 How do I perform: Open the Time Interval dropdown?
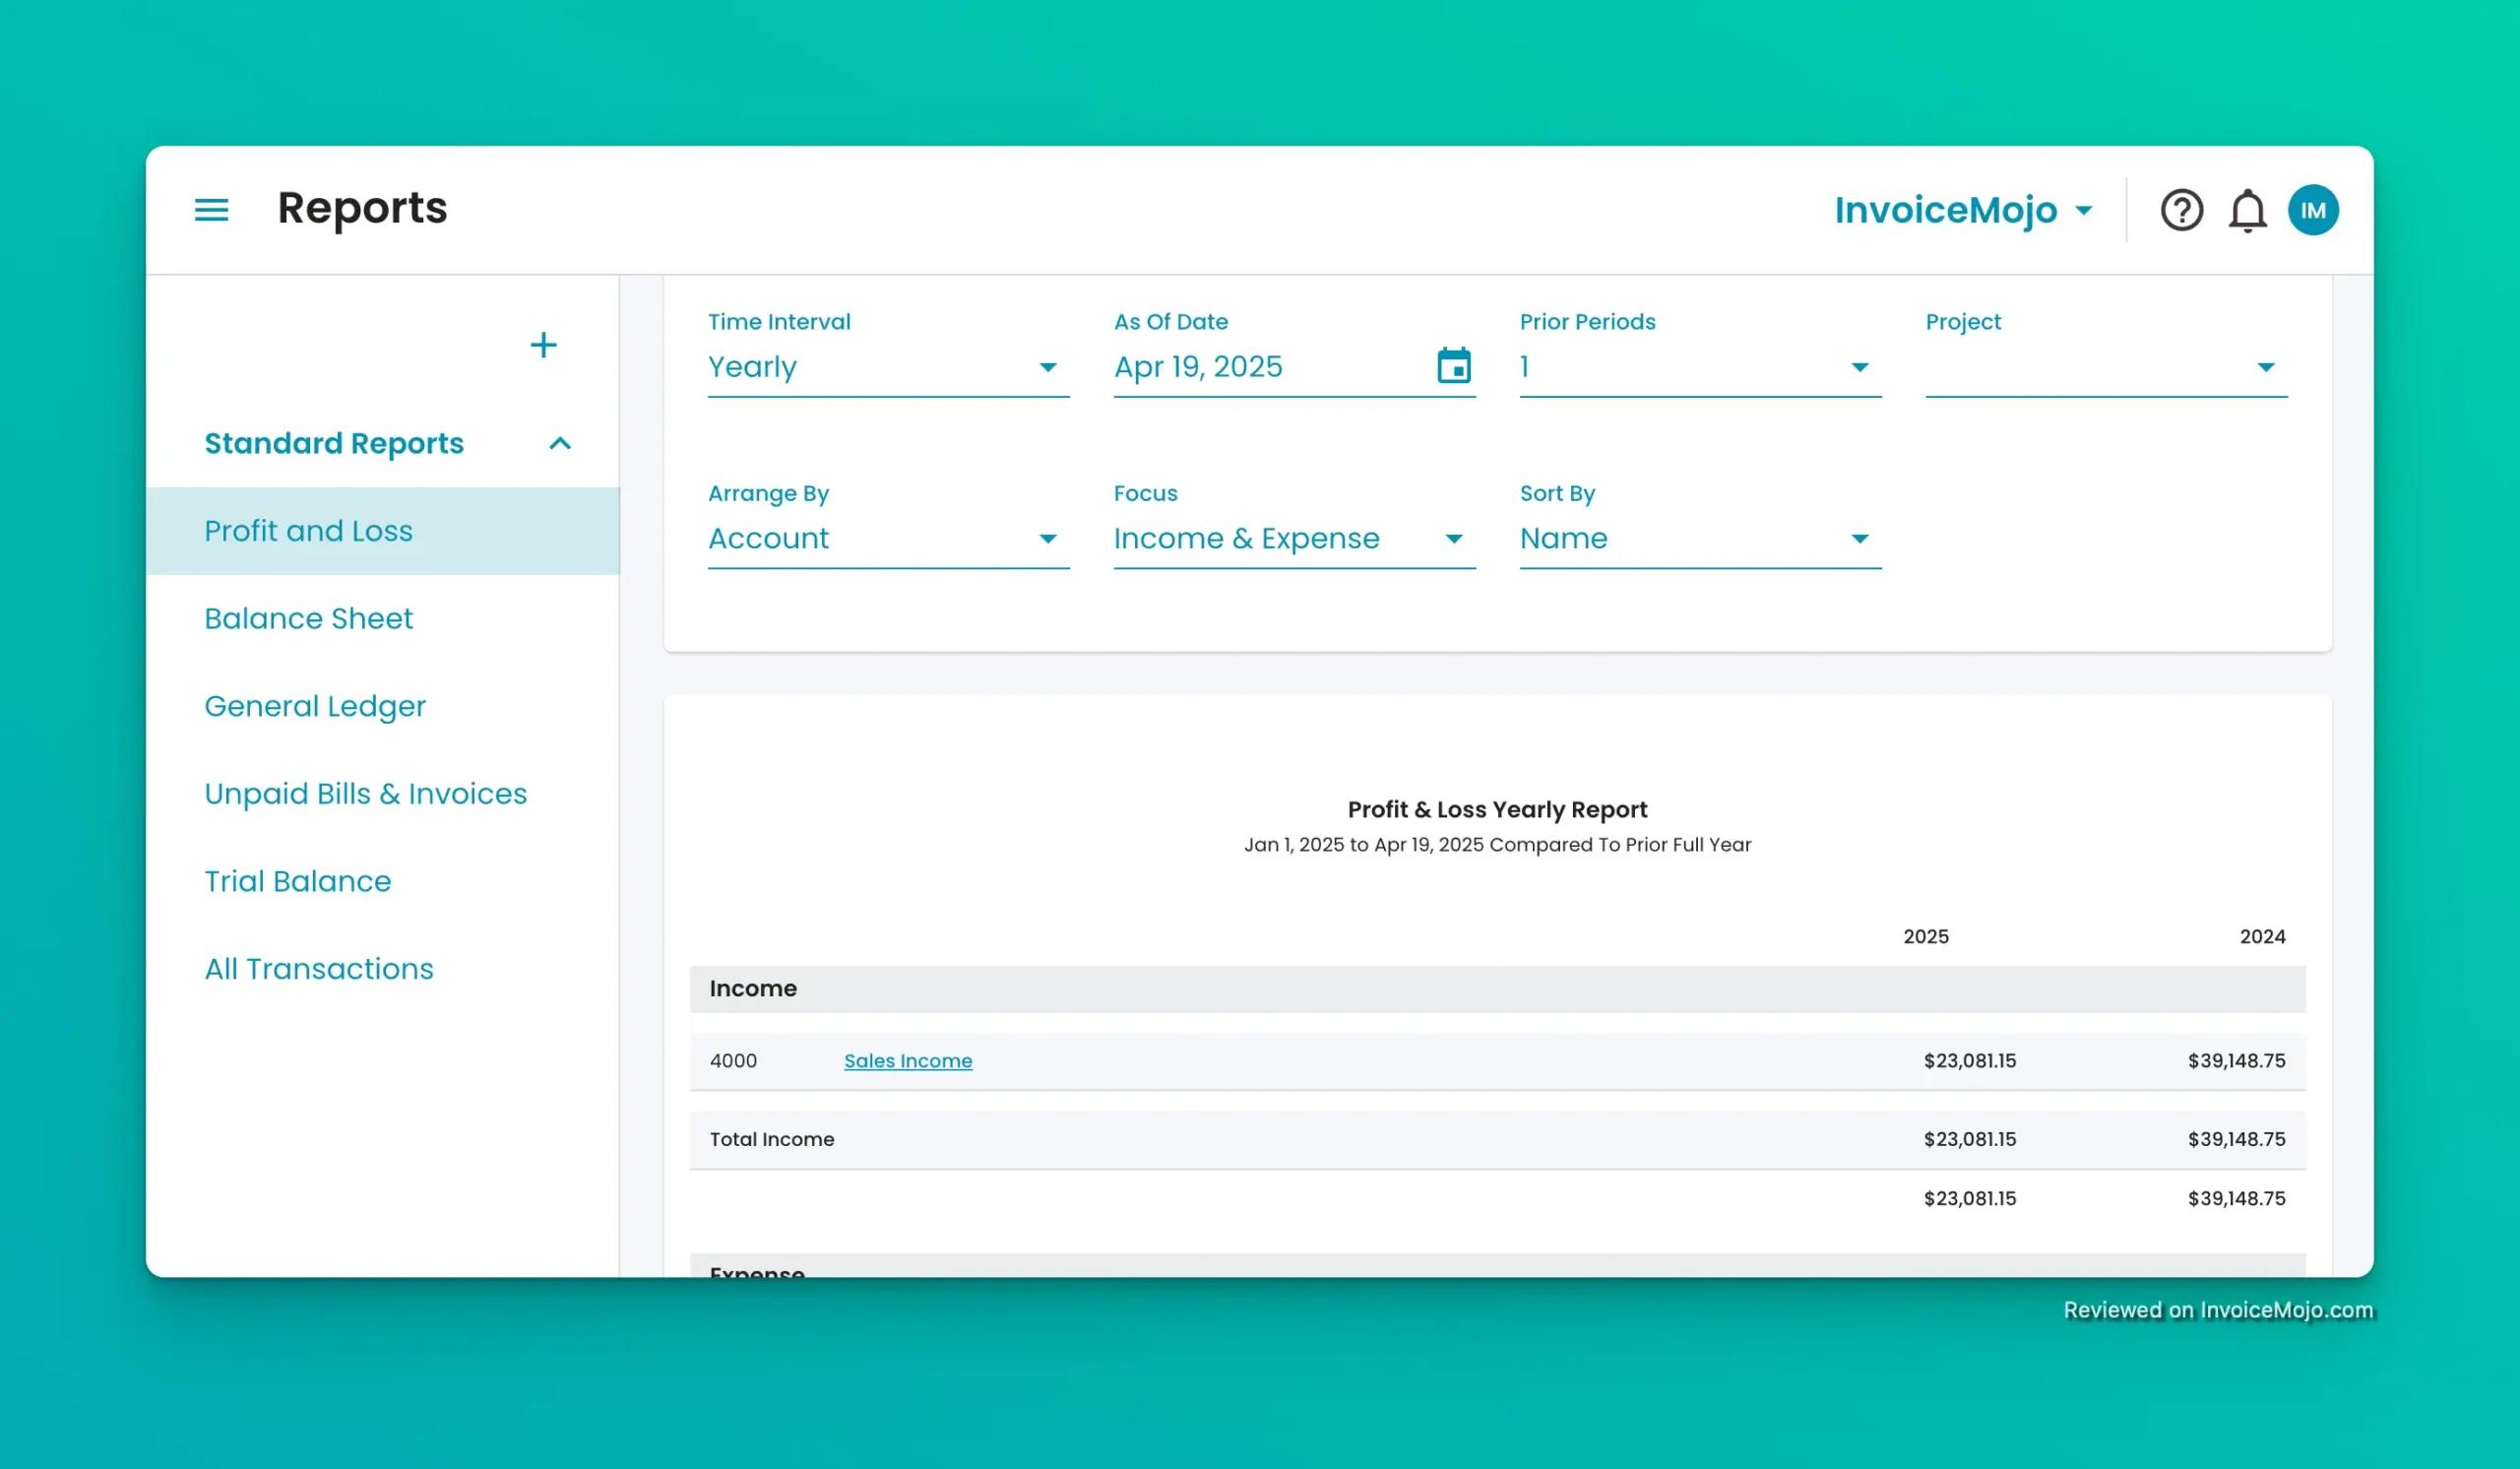tap(887, 367)
